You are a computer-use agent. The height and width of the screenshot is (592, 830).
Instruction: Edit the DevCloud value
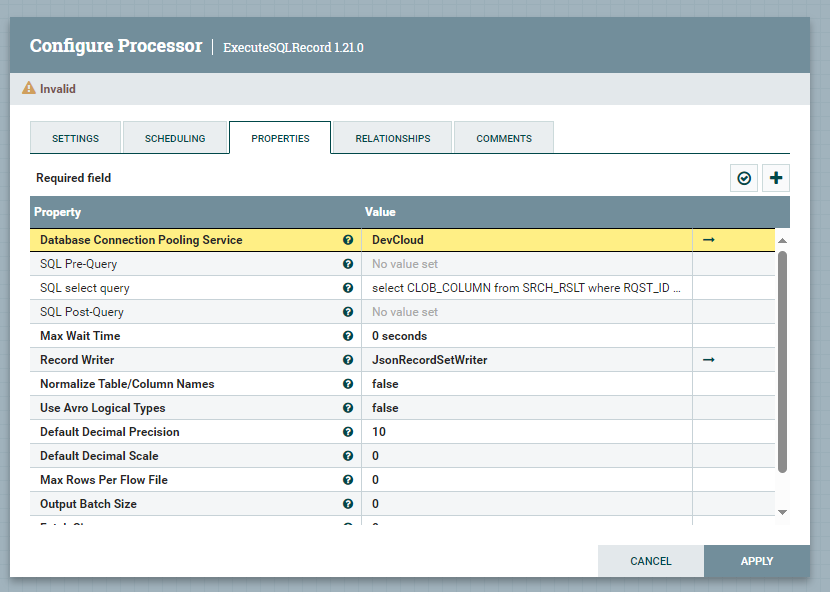(x=527, y=240)
